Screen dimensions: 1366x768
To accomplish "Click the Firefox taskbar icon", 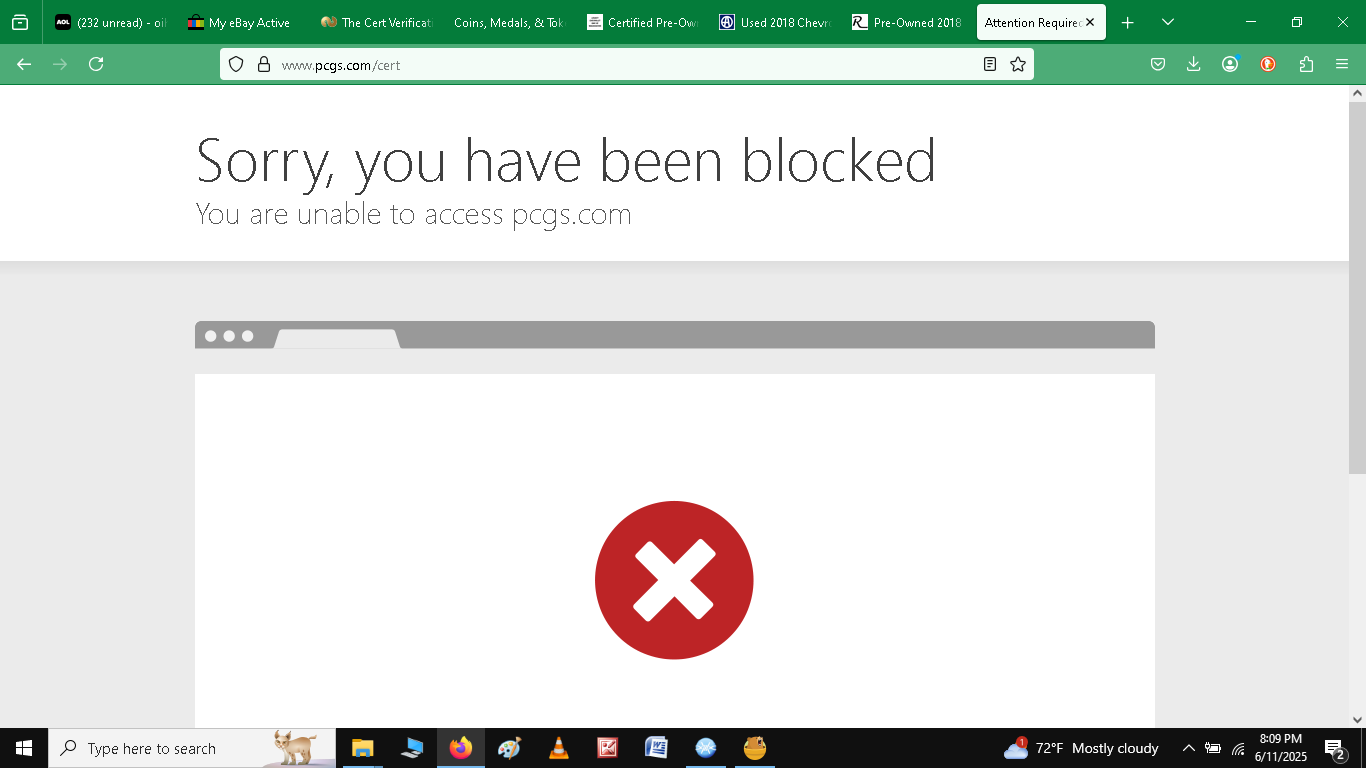I will (x=460, y=748).
